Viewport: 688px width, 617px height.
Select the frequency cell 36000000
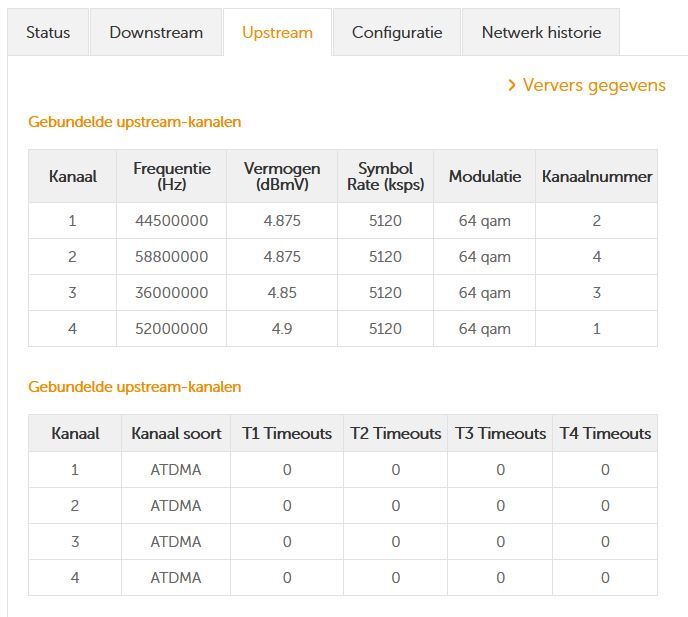[172, 293]
